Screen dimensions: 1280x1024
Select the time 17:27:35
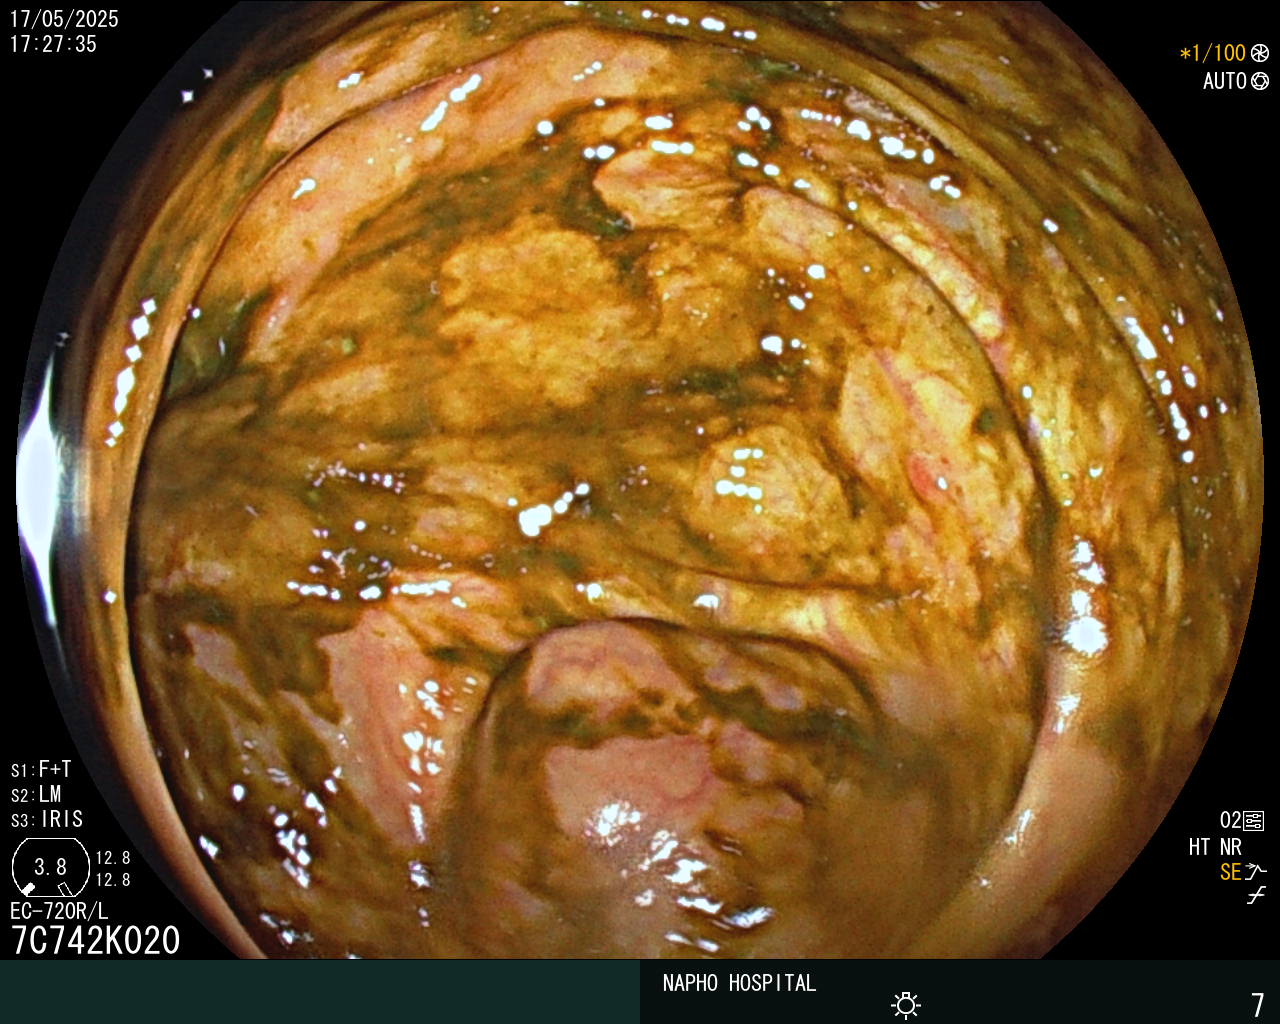[53, 44]
